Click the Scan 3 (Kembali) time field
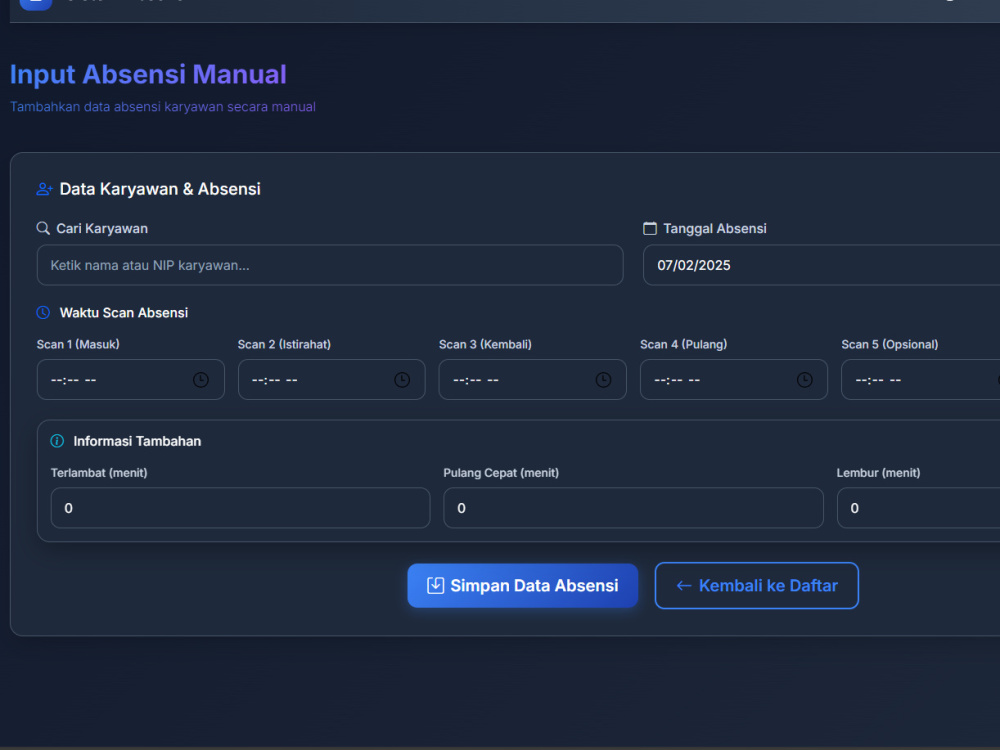The image size is (1000, 750). [533, 380]
